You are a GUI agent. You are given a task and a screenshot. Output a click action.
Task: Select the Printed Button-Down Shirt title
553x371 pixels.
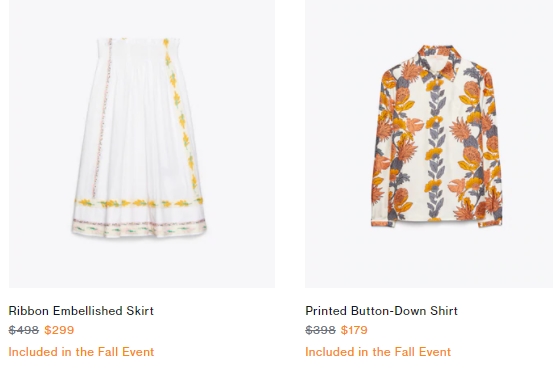(381, 311)
